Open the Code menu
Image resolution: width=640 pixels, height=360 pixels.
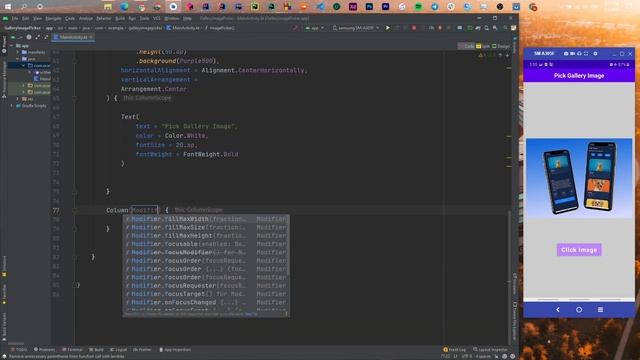click(70, 18)
